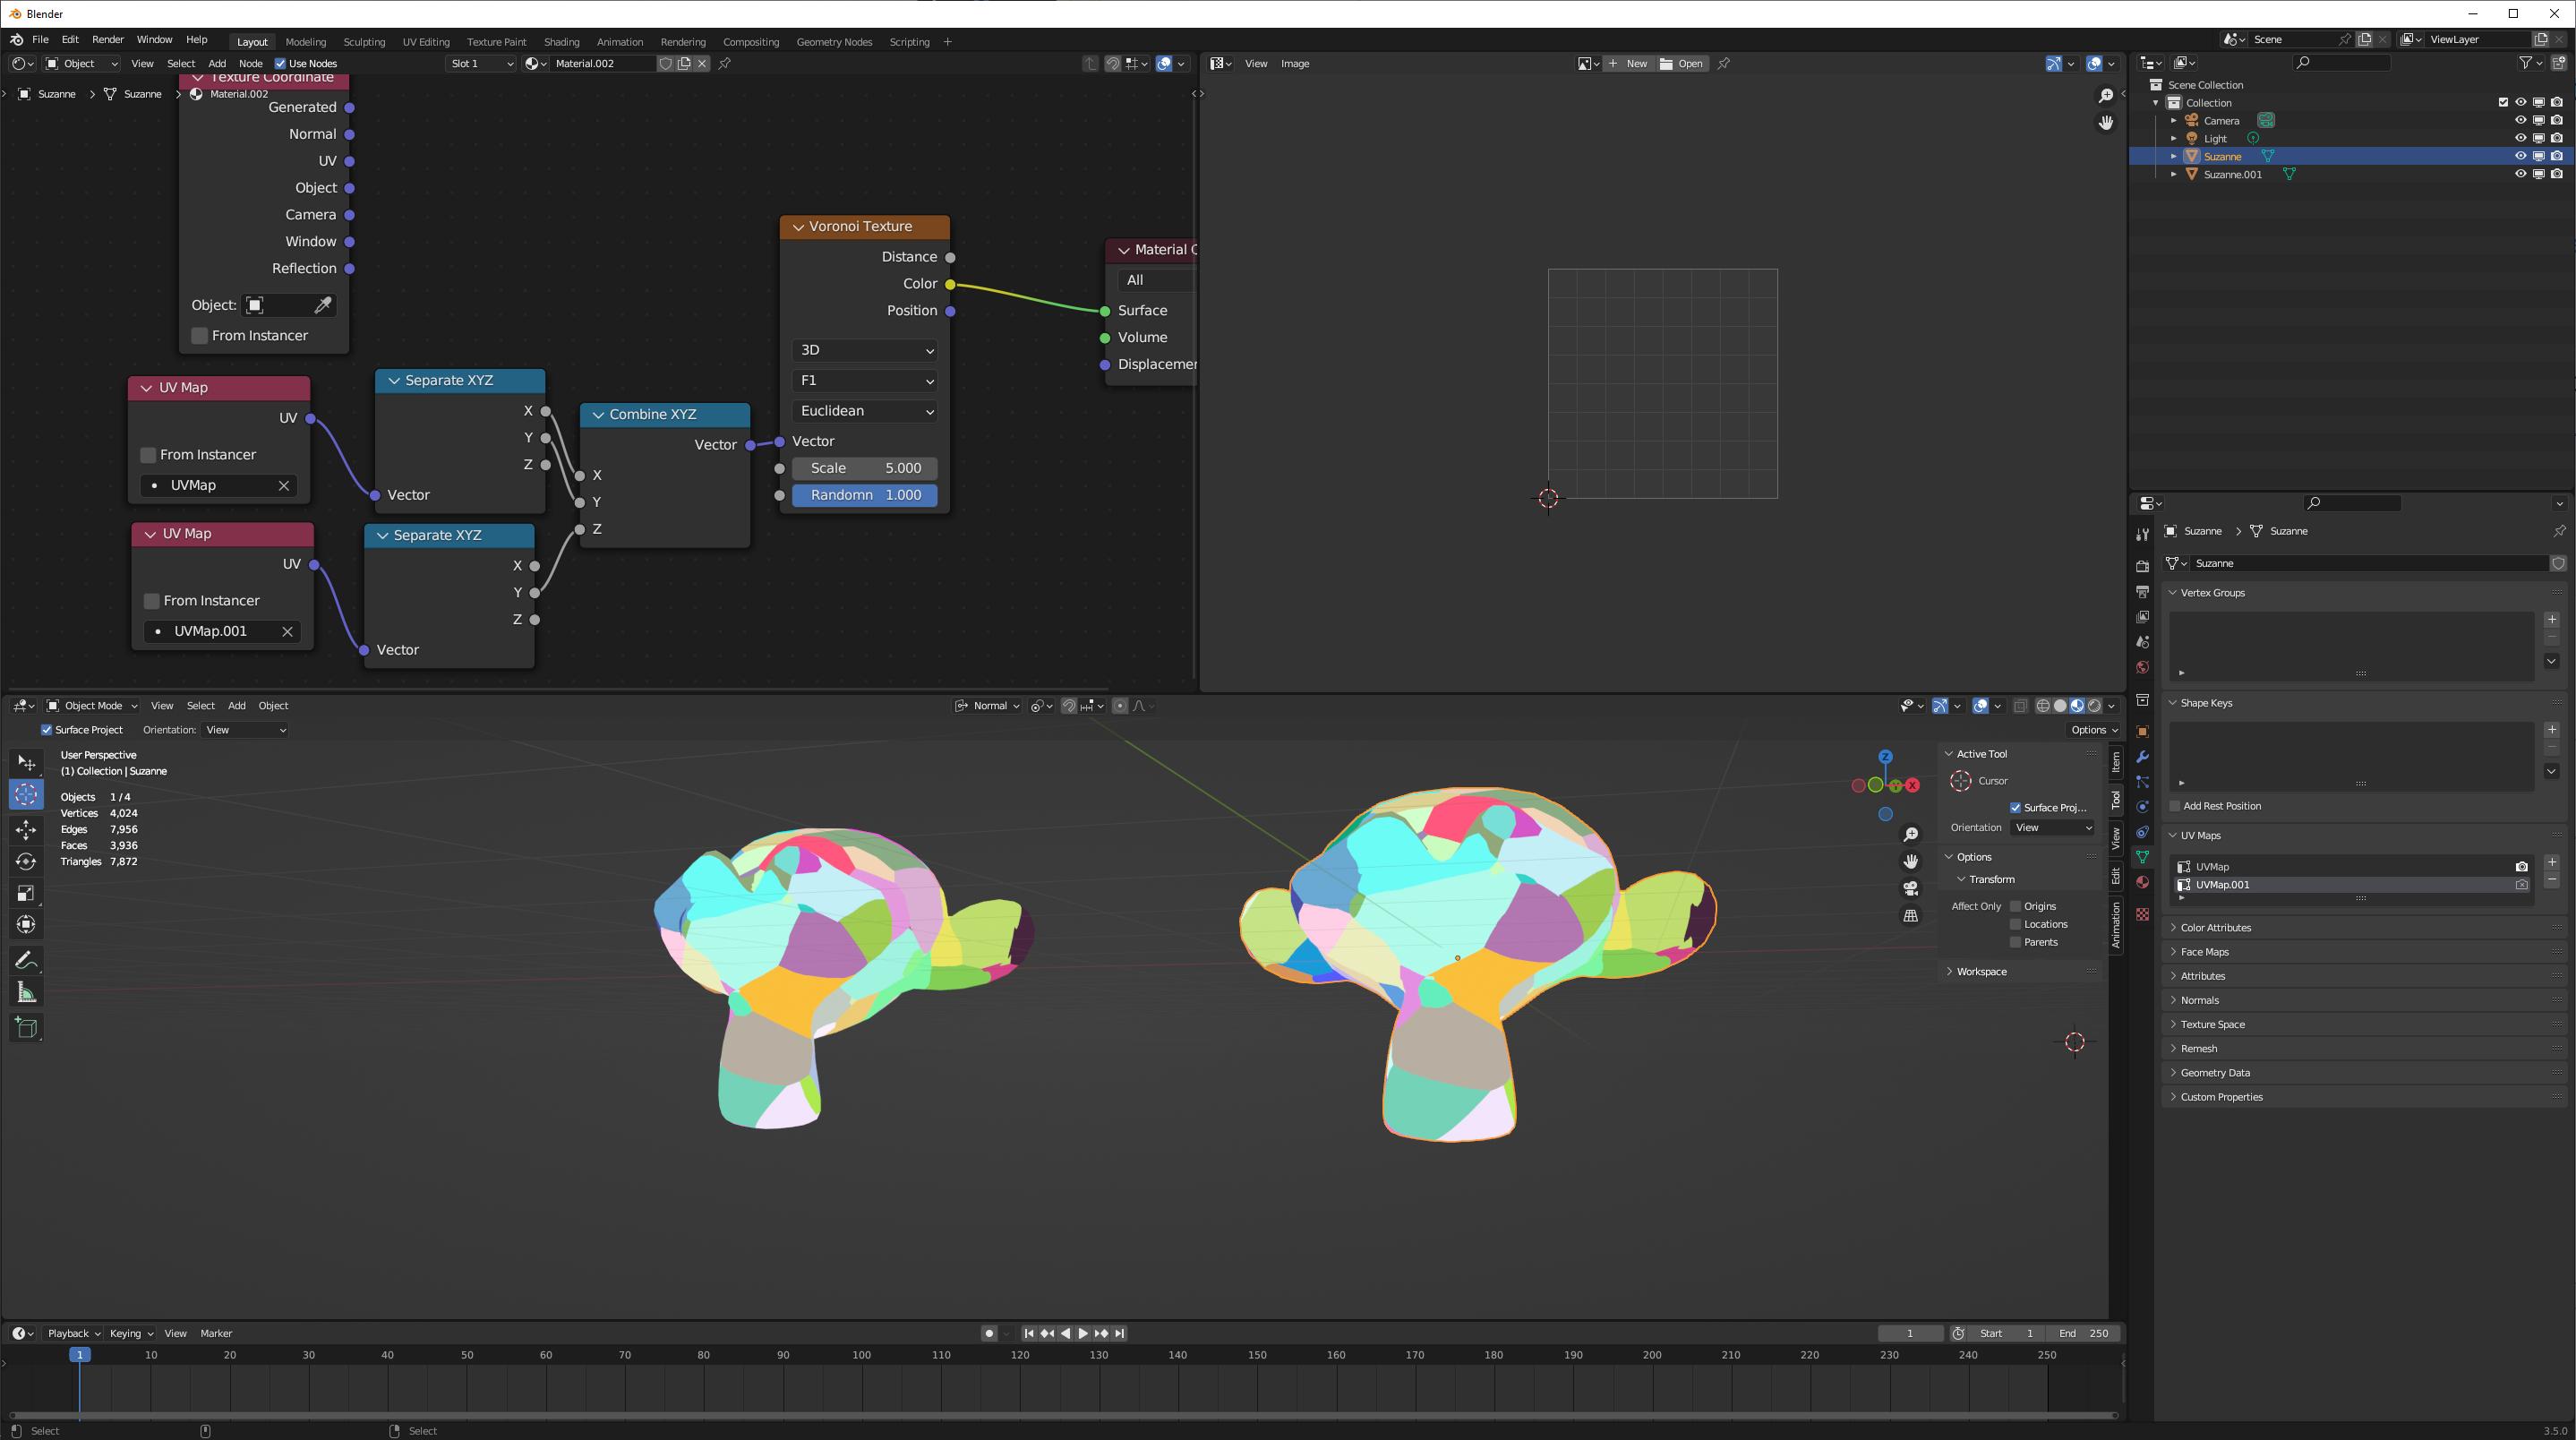Add a new UV map with plus button
Viewport: 2576px width, 1440px height.
click(2552, 862)
